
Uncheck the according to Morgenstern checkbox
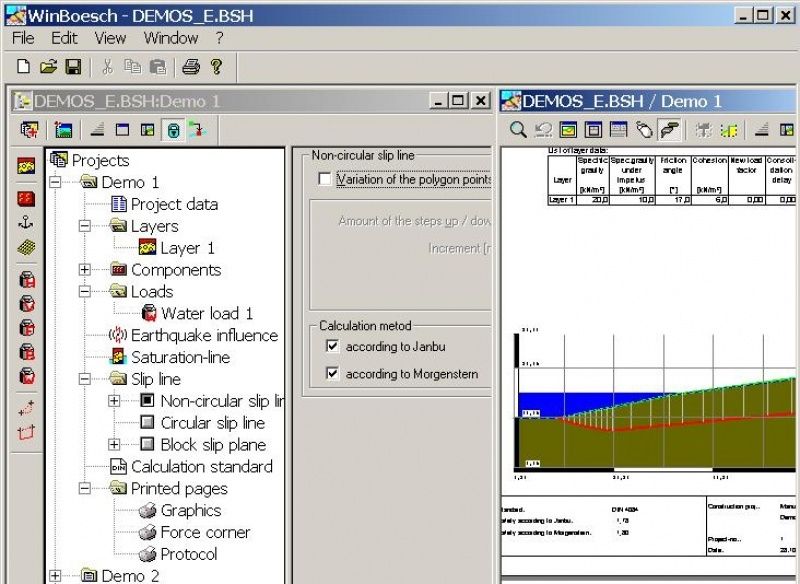(332, 374)
